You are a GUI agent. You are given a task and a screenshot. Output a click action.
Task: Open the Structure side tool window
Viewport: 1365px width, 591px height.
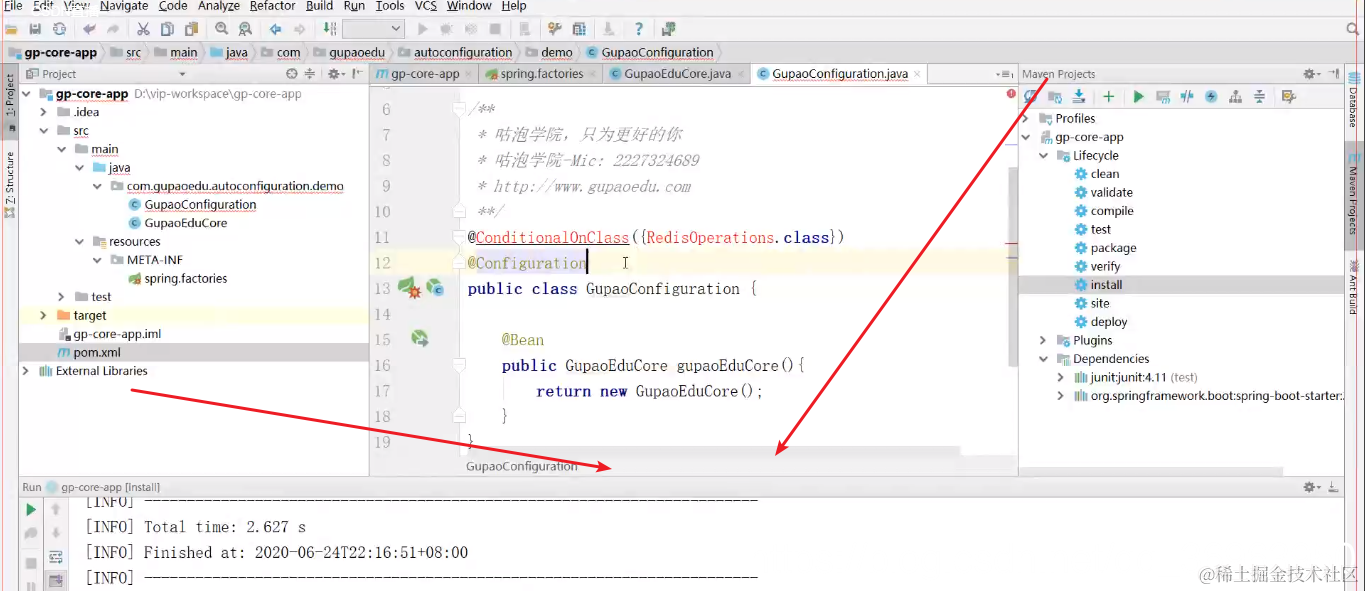pos(10,185)
